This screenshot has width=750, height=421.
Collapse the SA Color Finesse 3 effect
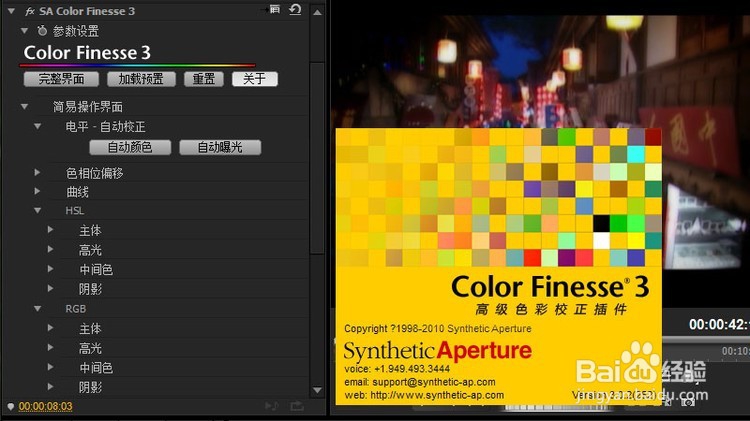pos(11,11)
